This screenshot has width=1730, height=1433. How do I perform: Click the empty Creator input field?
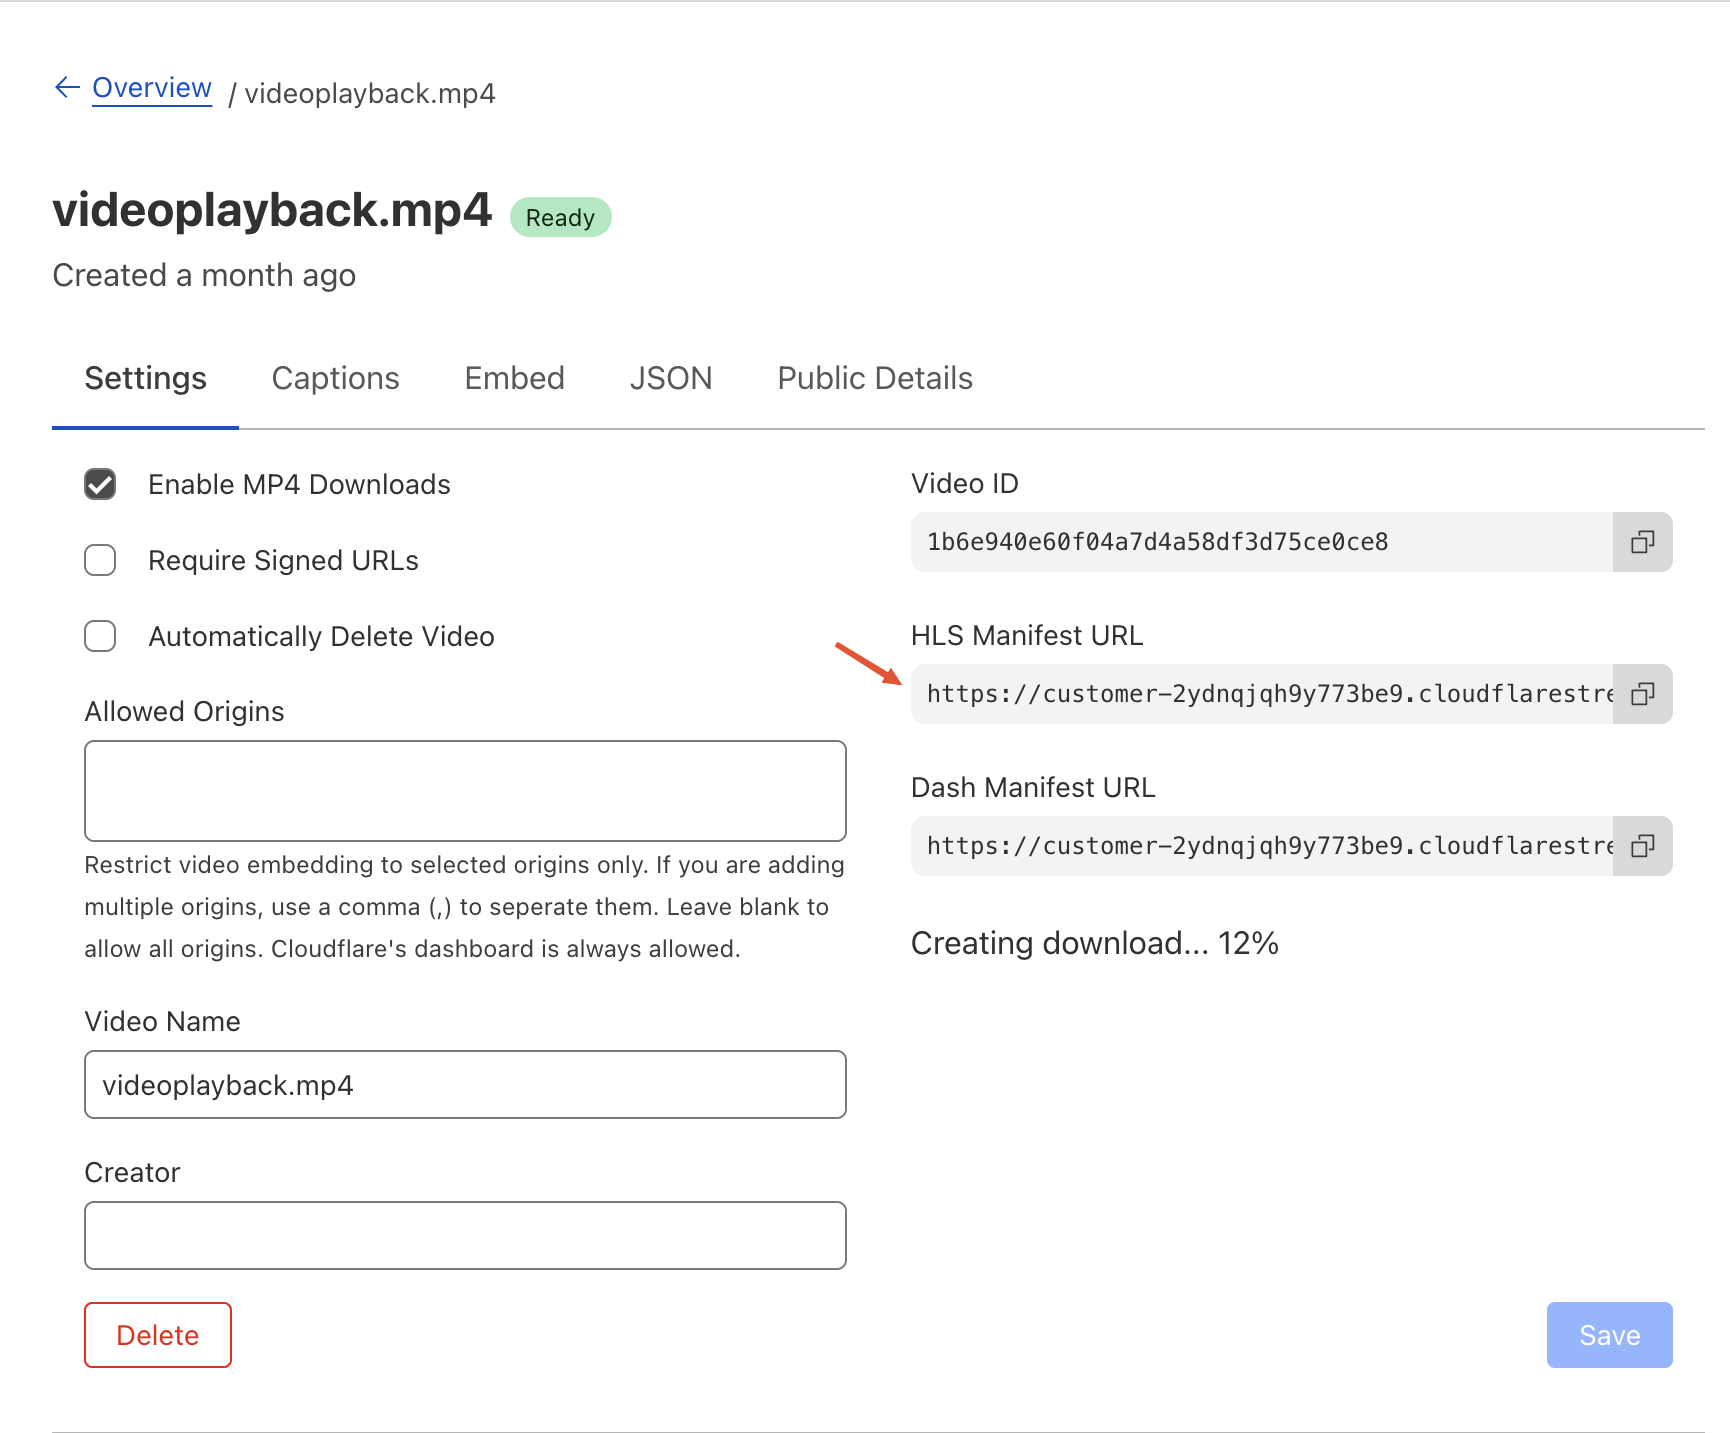pyautogui.click(x=465, y=1236)
